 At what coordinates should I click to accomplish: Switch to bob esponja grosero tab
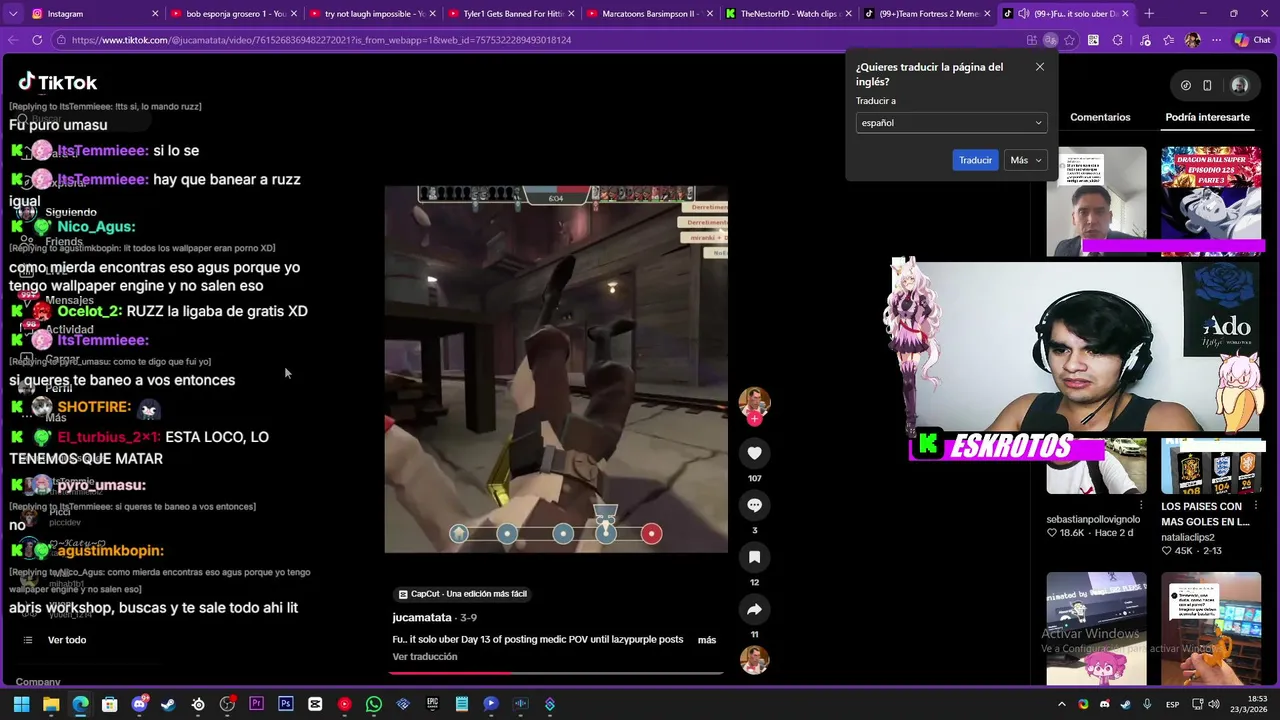click(232, 14)
